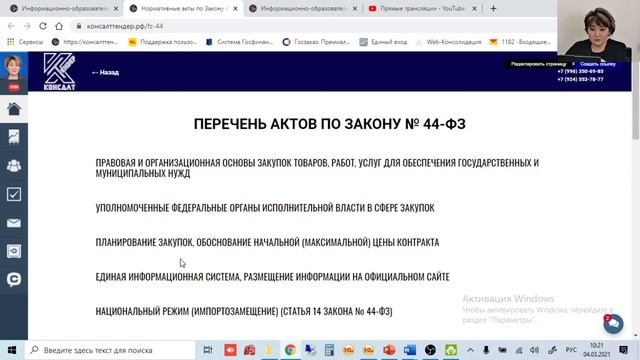Click the Консалт logo

60,71
